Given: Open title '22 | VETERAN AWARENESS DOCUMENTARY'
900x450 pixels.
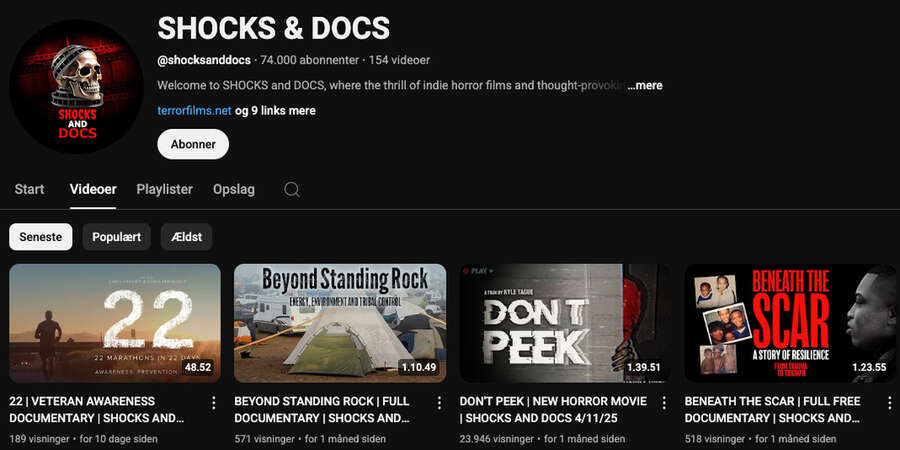Looking at the screenshot, I should tap(96, 409).
